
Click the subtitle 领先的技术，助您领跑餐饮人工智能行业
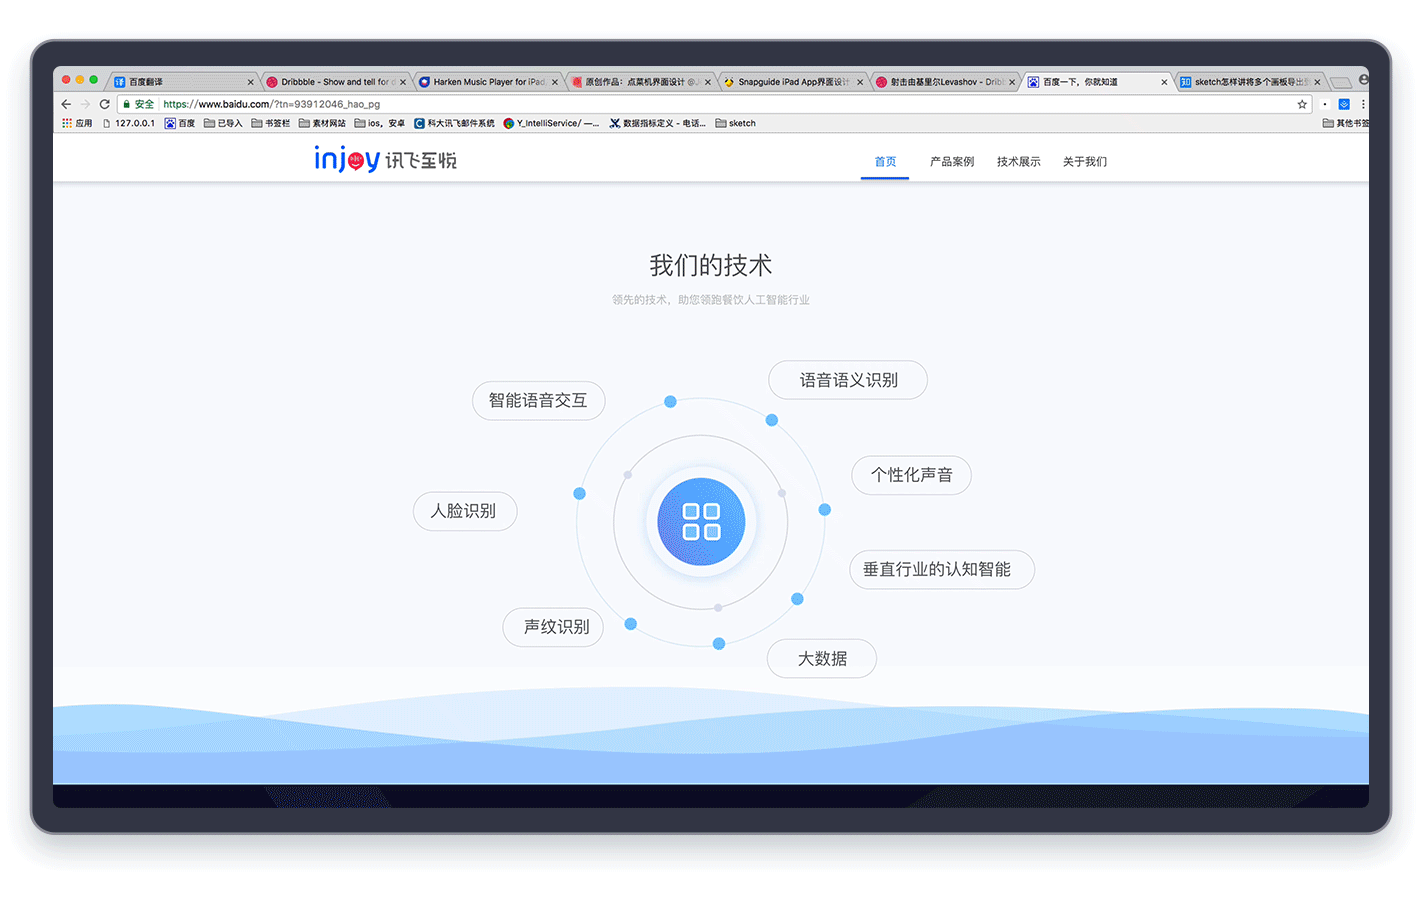(x=711, y=299)
